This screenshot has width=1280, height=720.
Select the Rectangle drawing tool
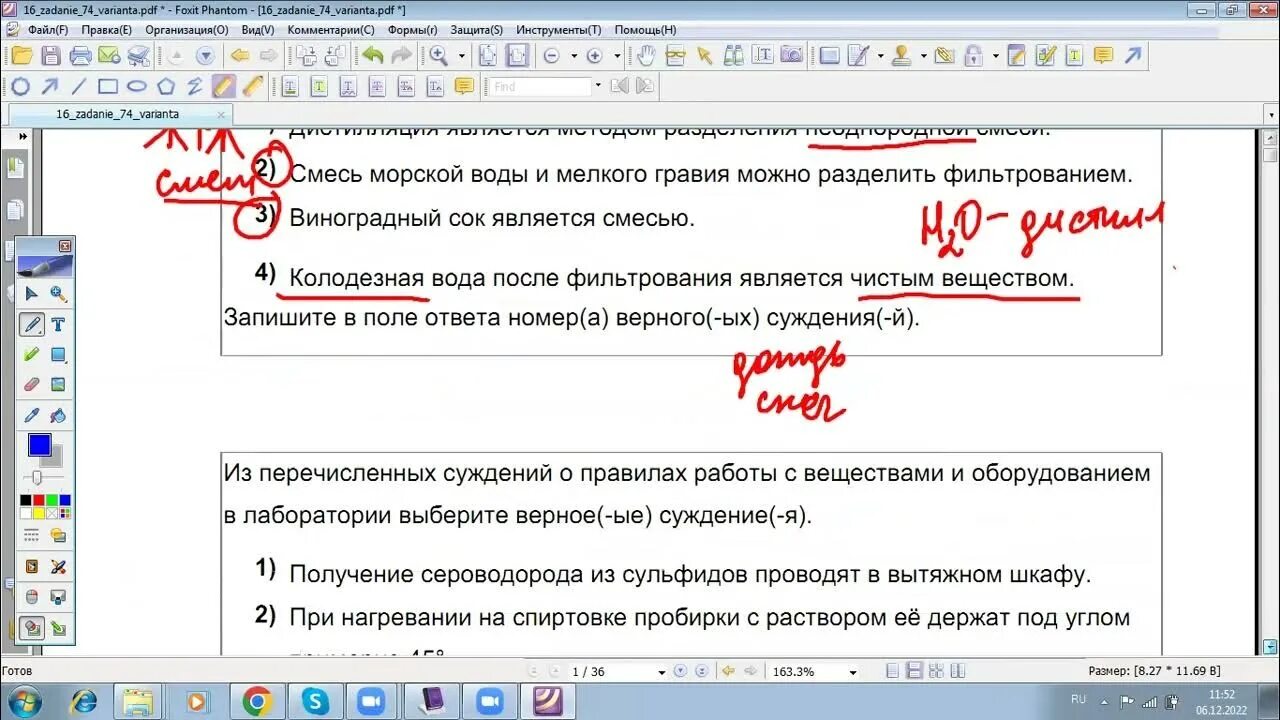pos(108,86)
